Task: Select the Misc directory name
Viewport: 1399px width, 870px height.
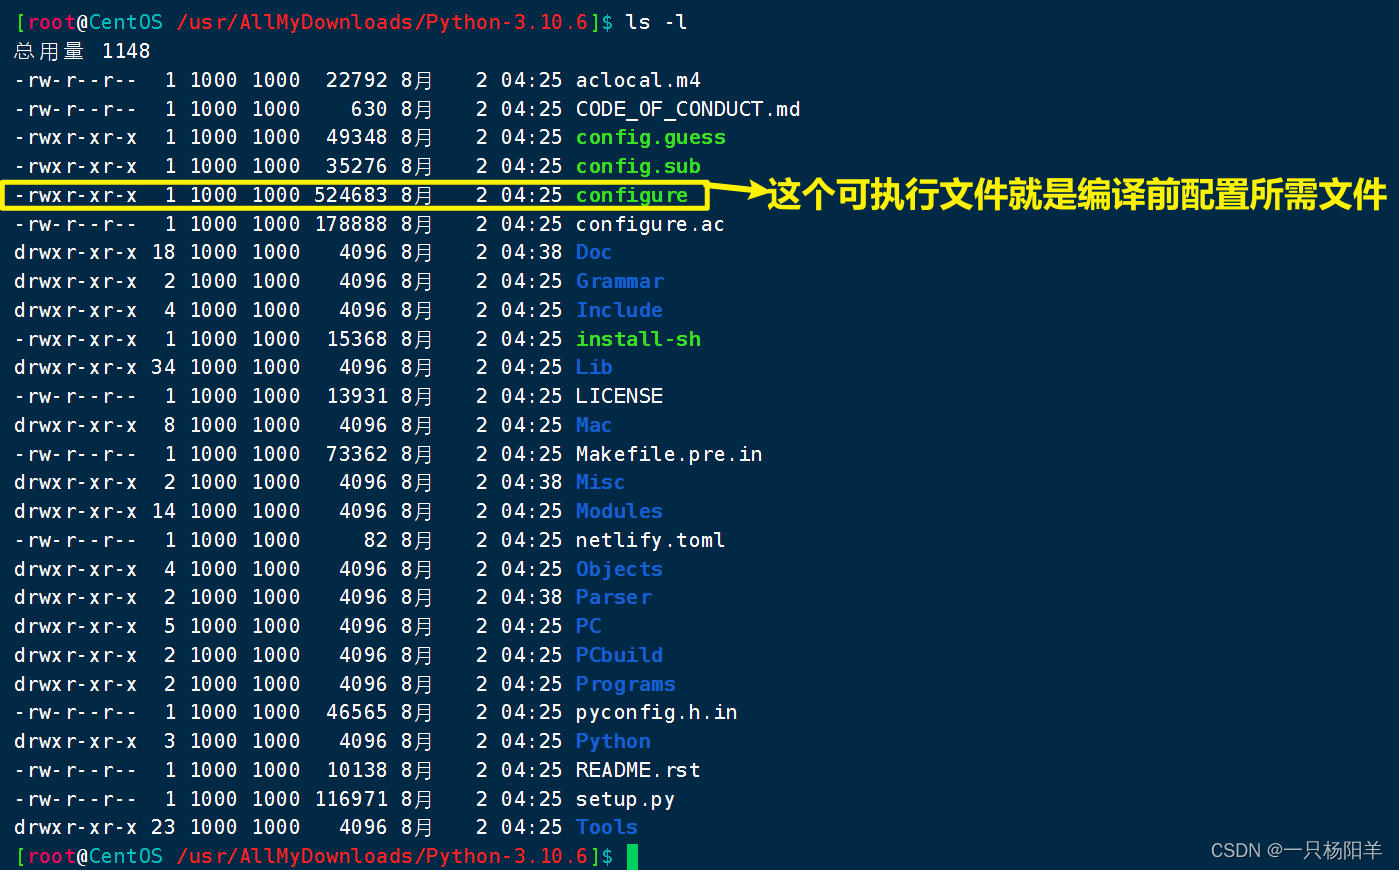Action: click(600, 483)
